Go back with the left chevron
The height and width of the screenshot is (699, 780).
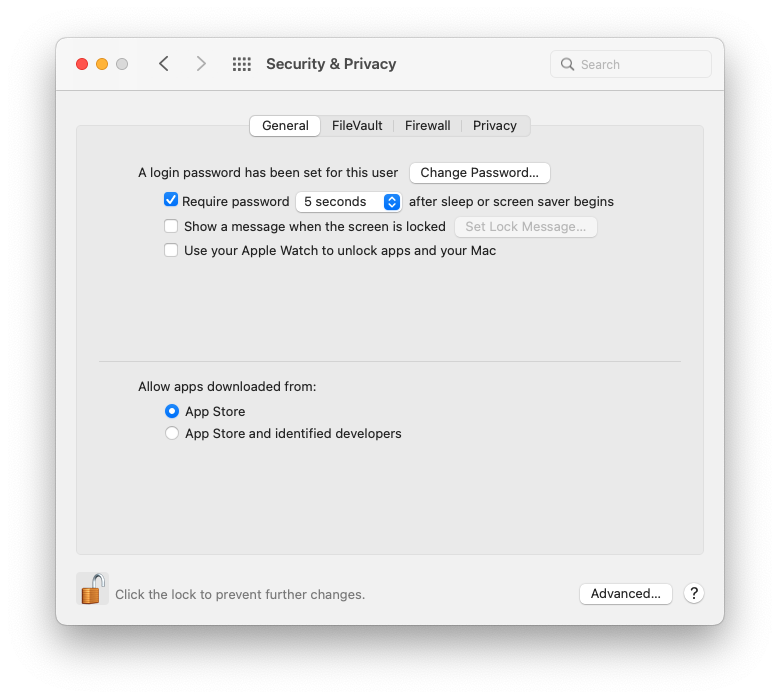pyautogui.click(x=164, y=64)
